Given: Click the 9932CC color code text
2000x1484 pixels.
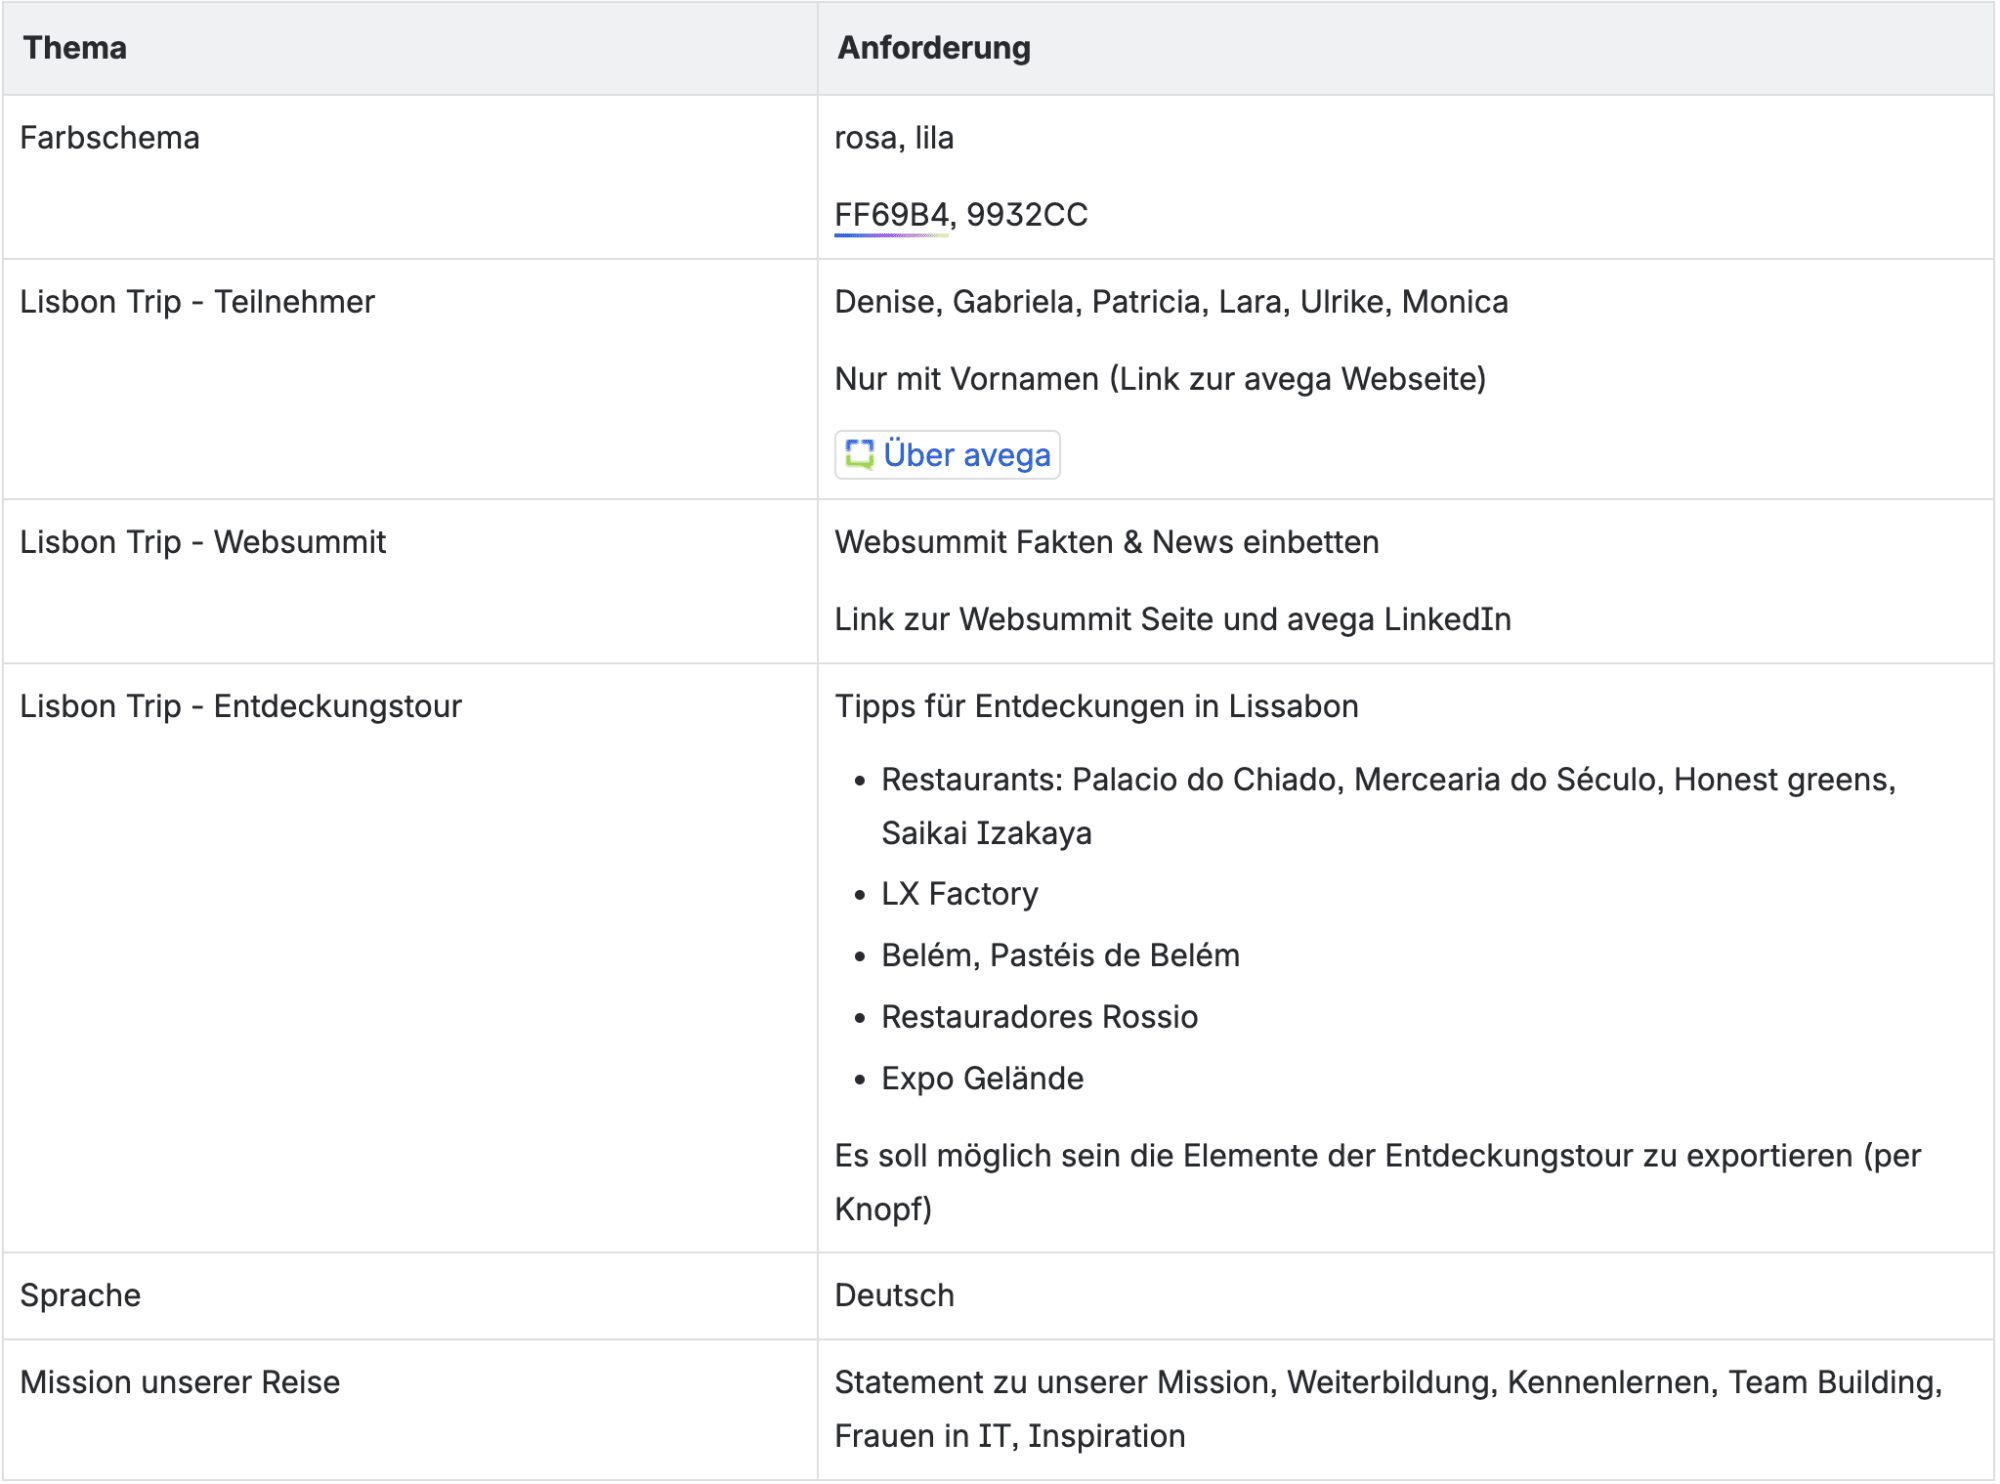Looking at the screenshot, I should coord(1027,215).
